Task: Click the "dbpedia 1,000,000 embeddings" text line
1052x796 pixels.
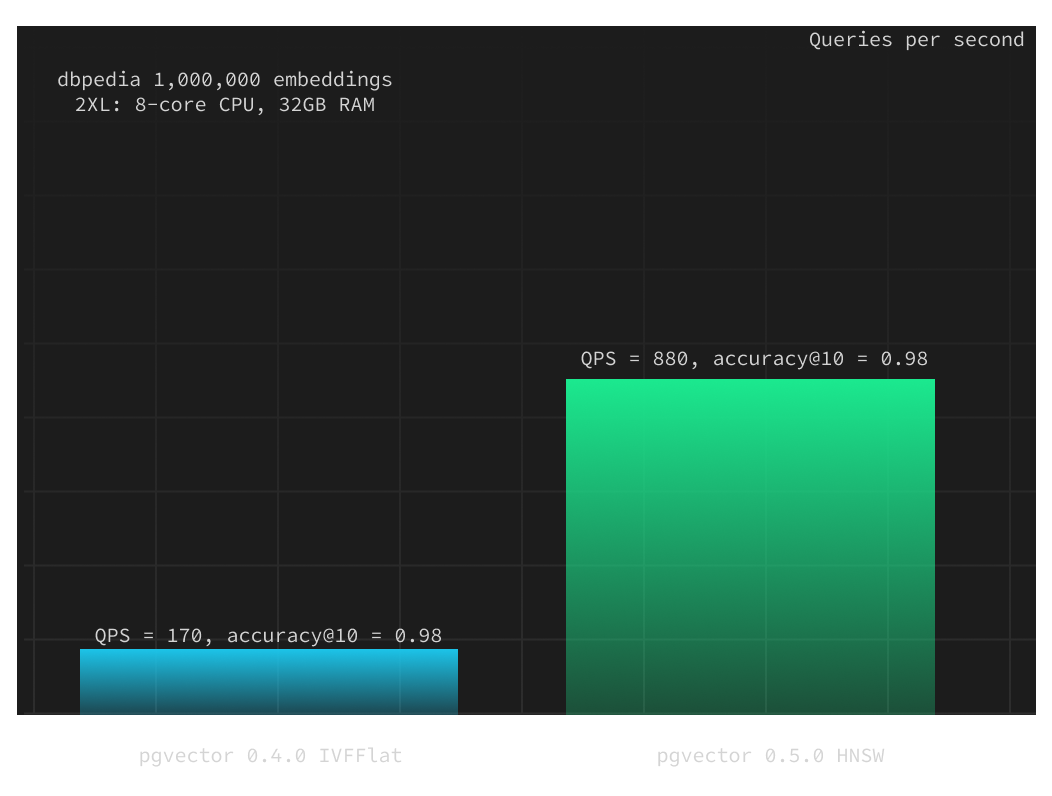Action: [x=225, y=80]
